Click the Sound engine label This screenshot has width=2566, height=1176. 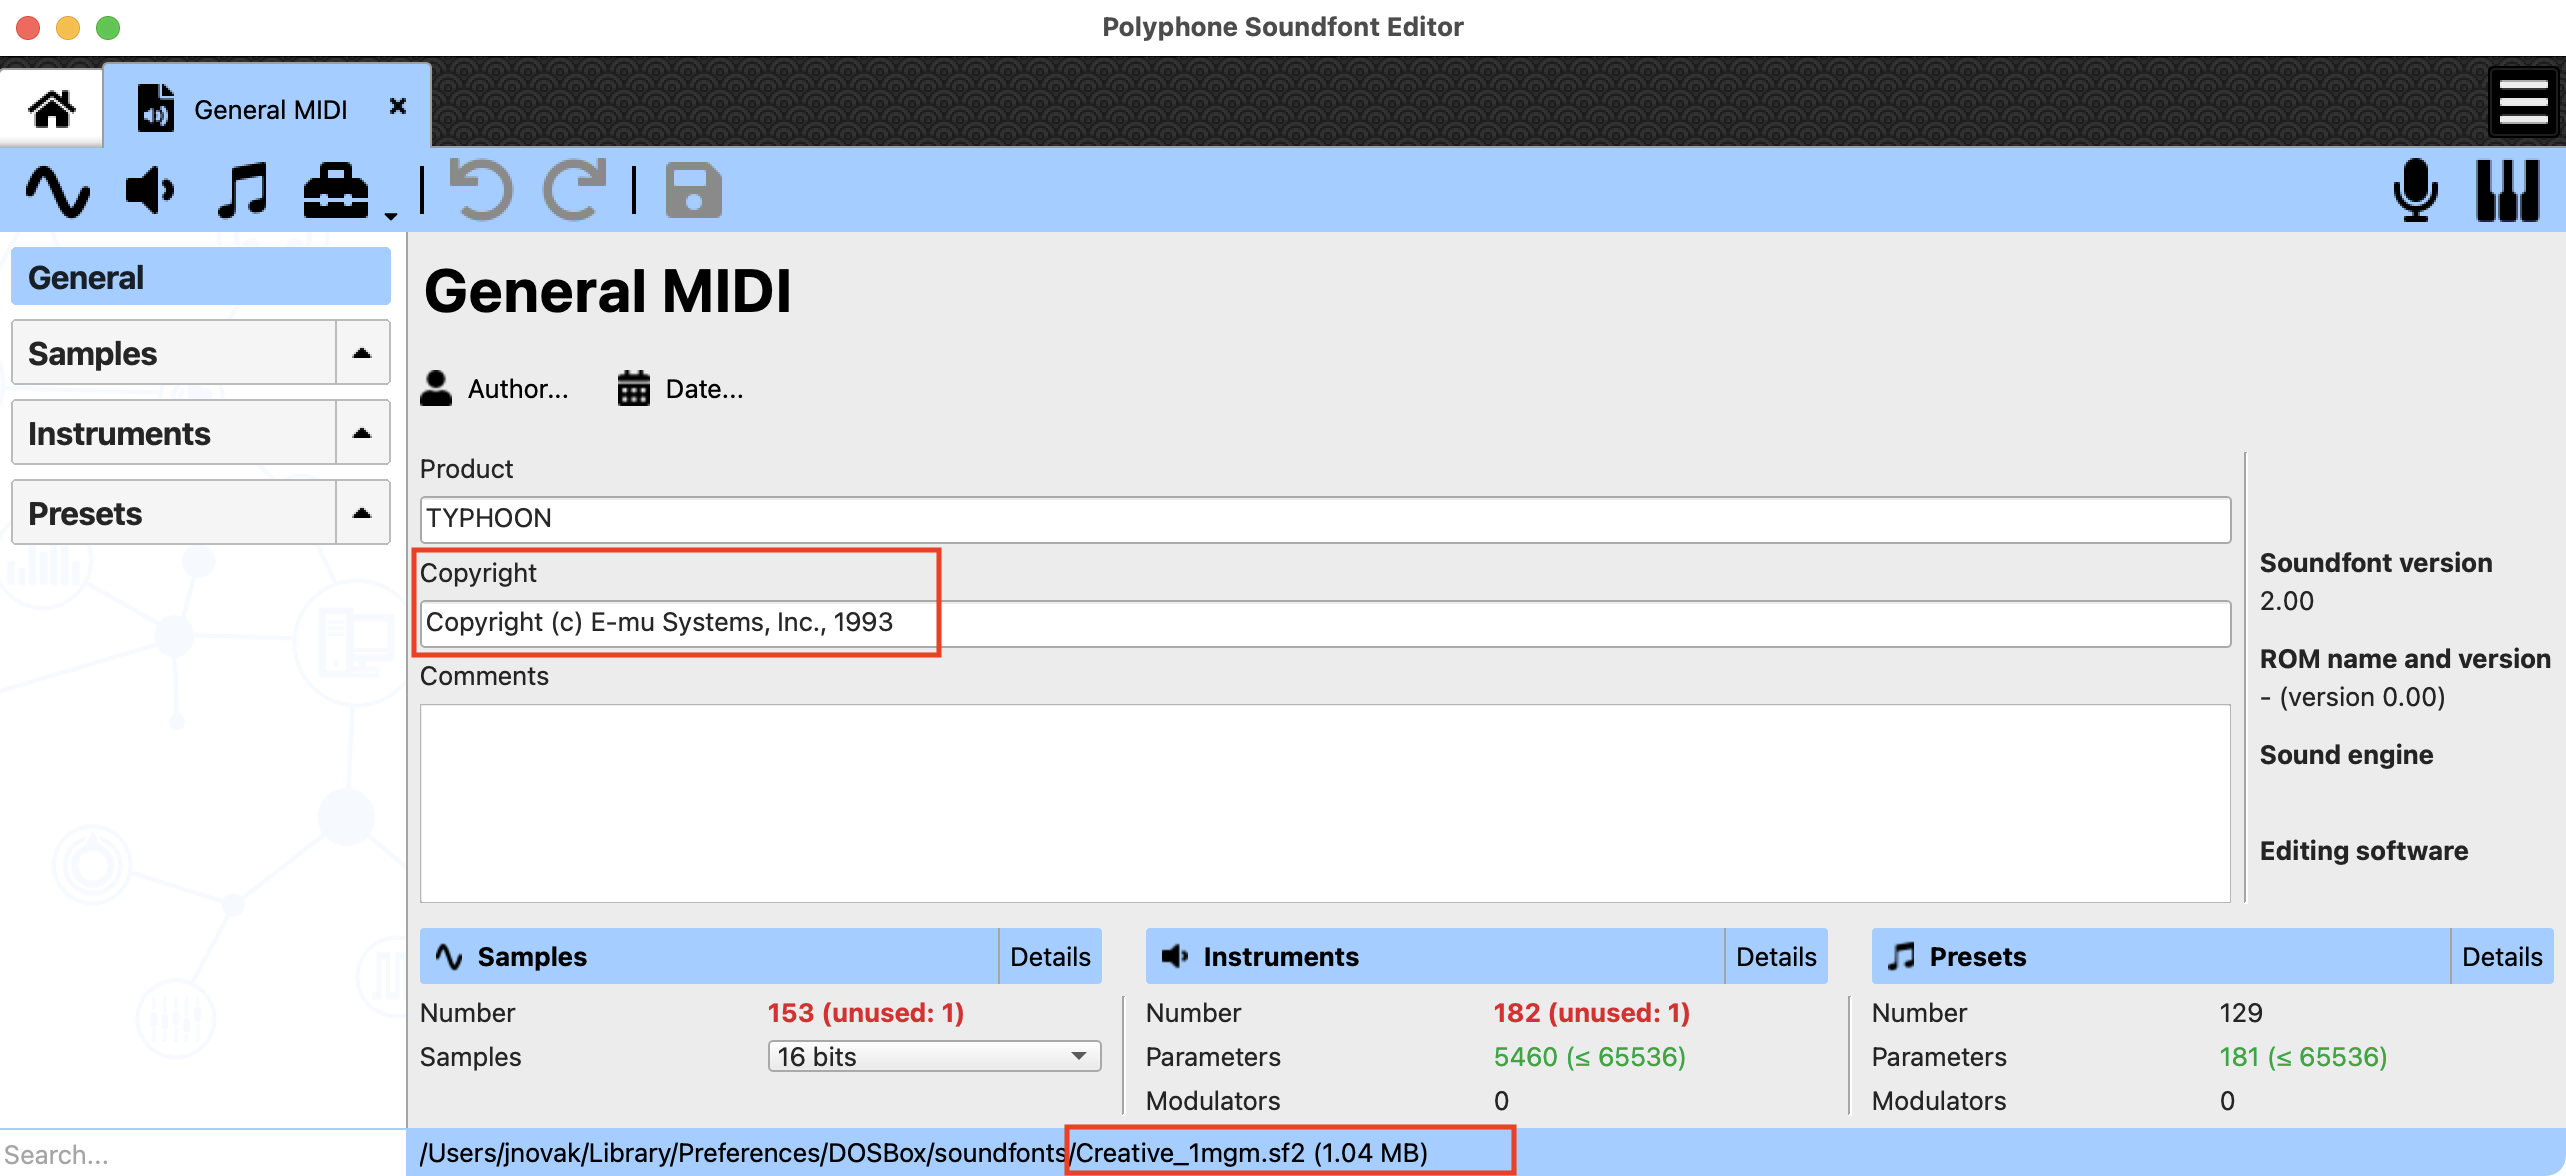[x=2347, y=755]
